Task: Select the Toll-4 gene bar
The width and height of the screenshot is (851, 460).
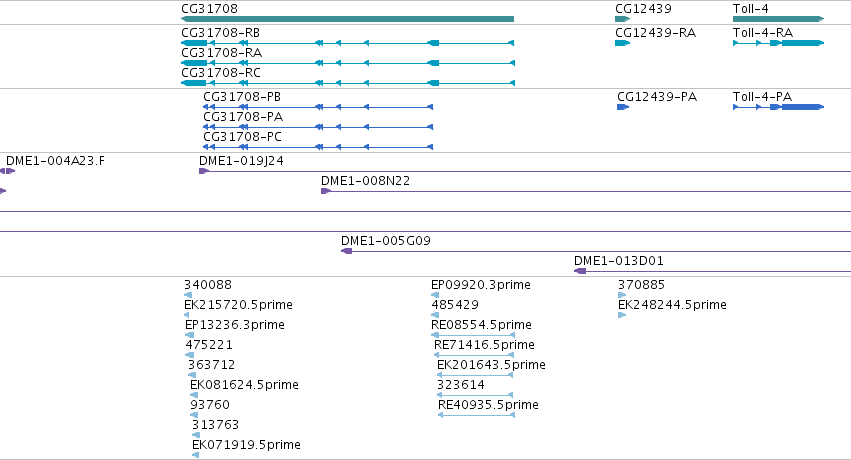Action: [778, 19]
